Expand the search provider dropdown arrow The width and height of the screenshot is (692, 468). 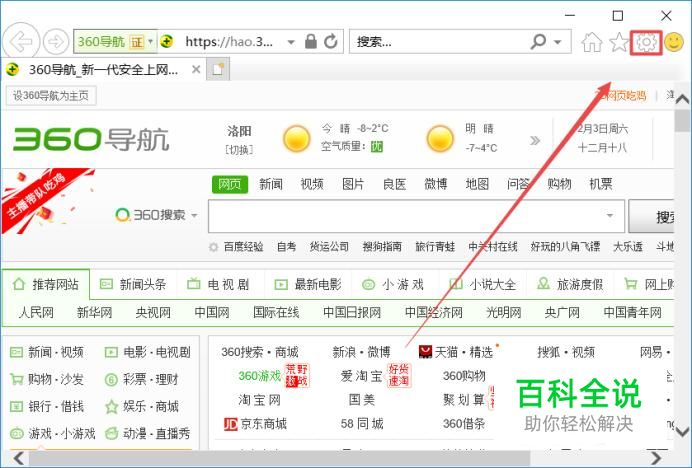coord(558,42)
